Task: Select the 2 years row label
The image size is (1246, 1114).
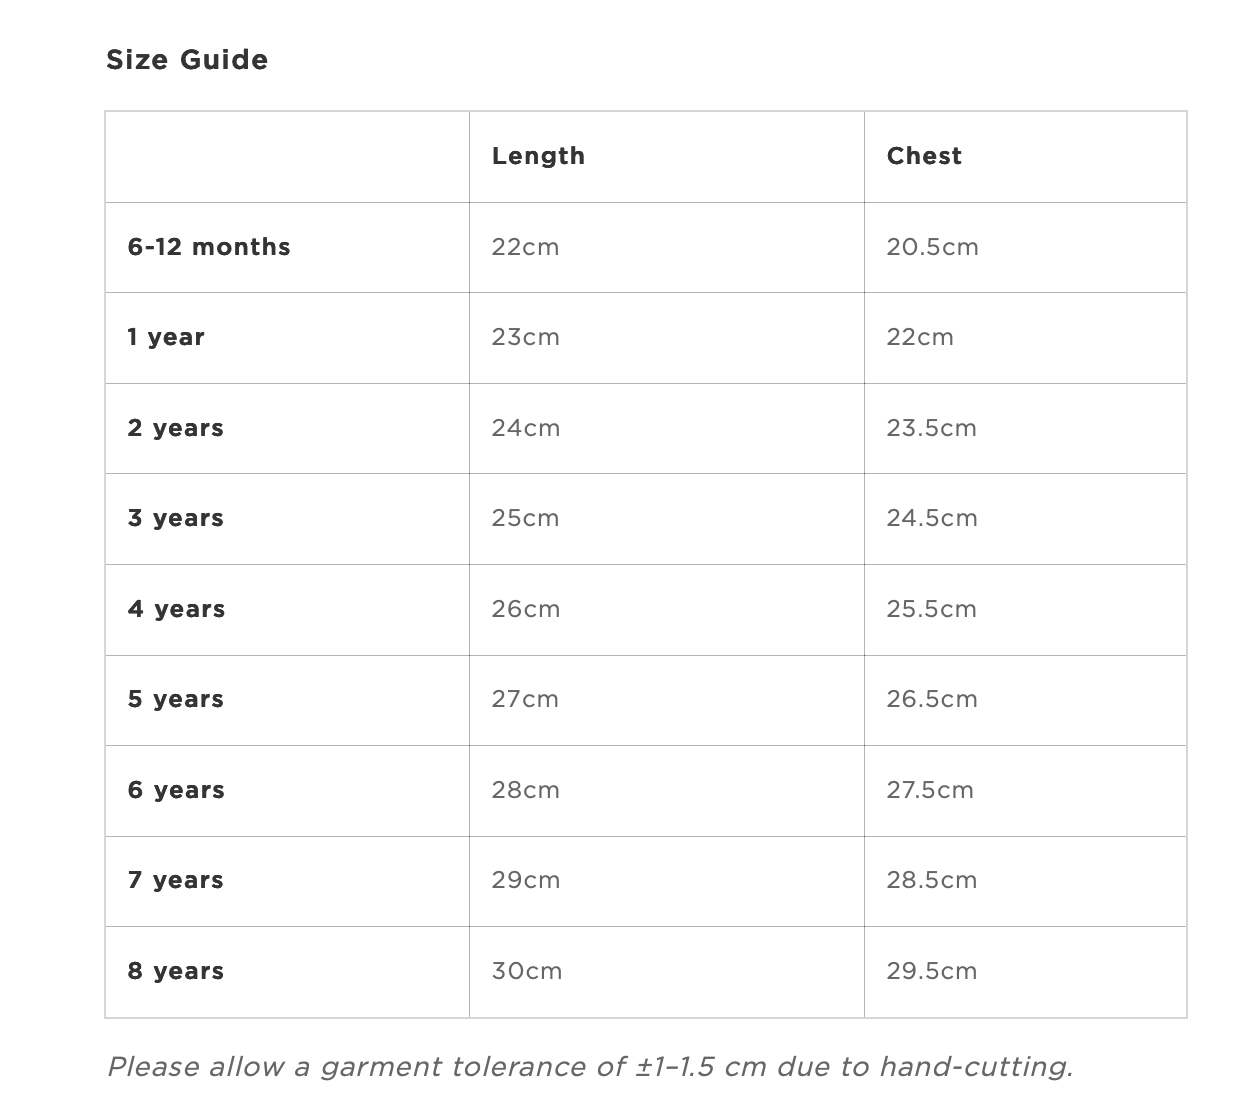Action: 176,428
